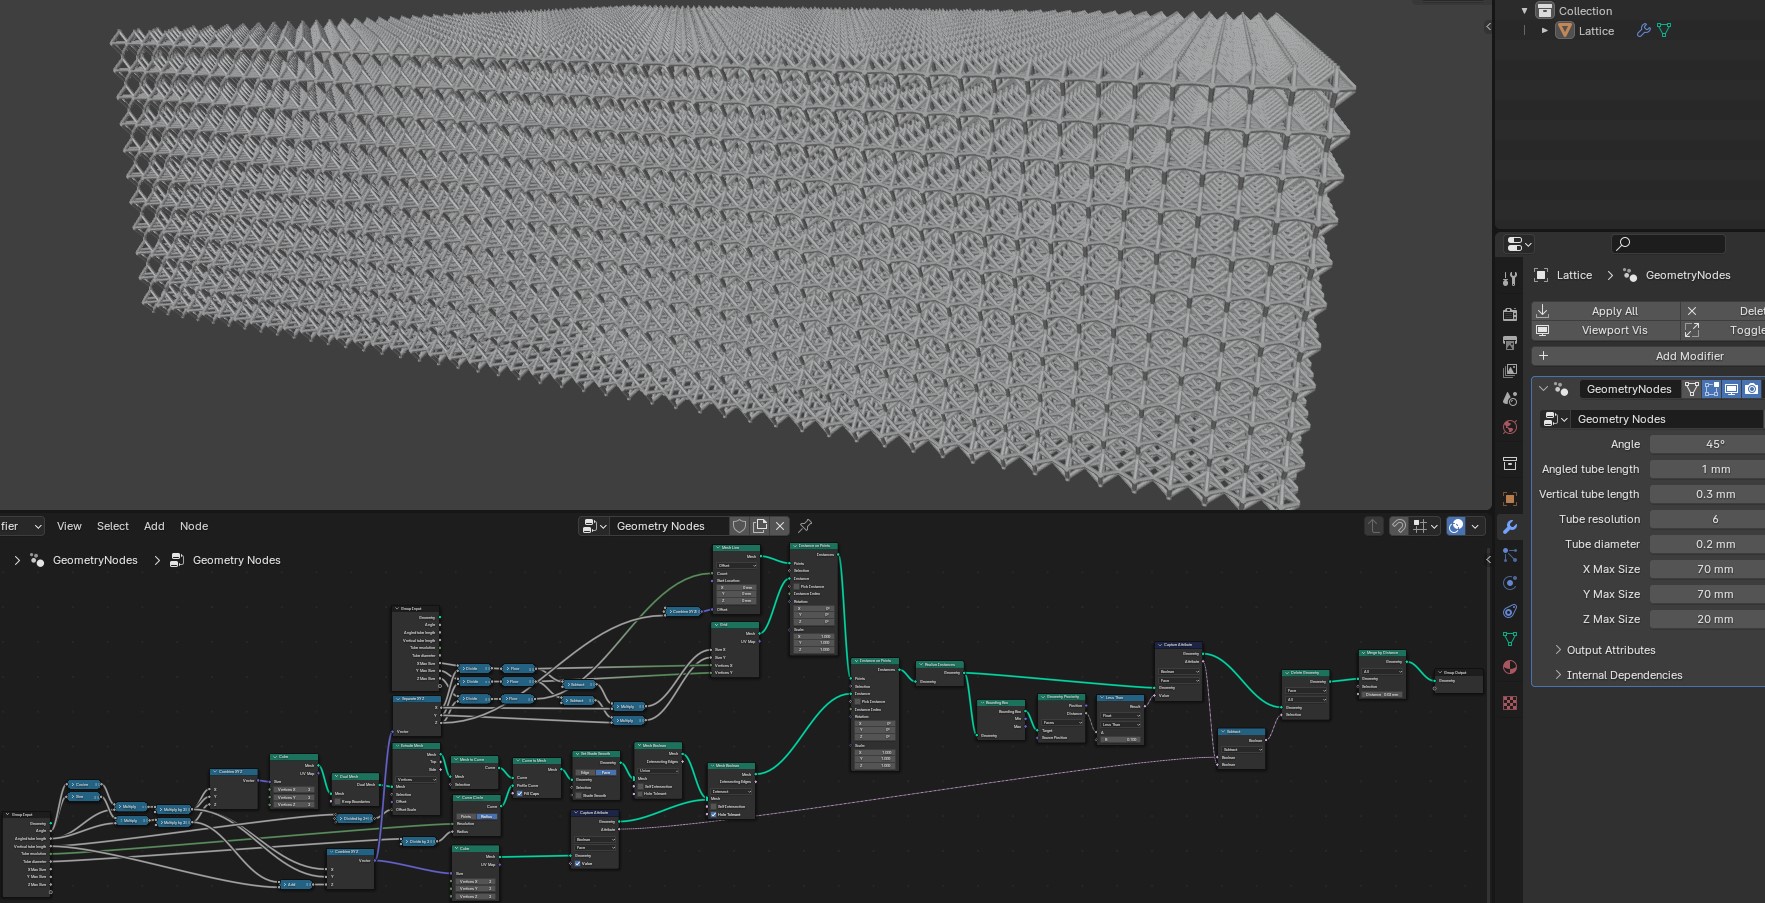Open the View menu in the node editor
The height and width of the screenshot is (903, 1765).
(x=69, y=526)
